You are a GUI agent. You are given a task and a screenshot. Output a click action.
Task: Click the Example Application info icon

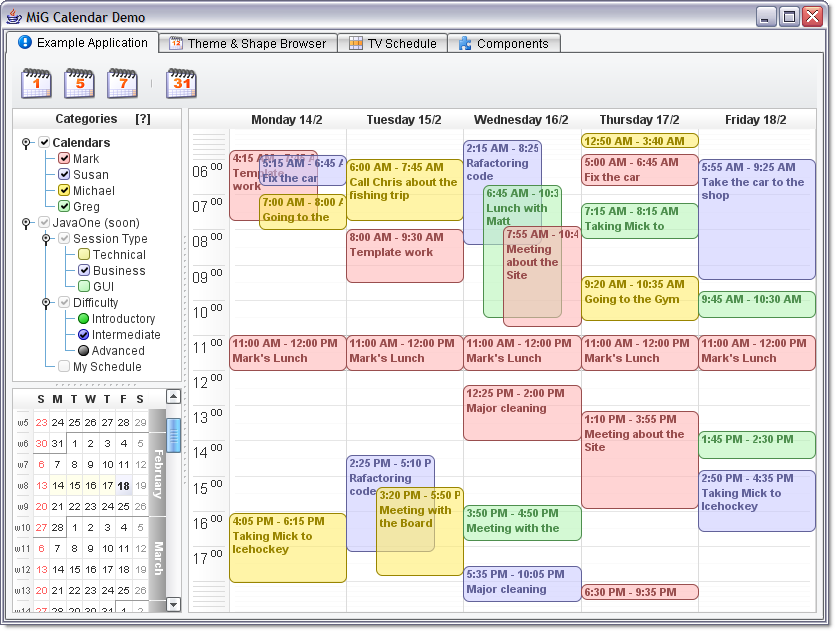pyautogui.click(x=25, y=42)
